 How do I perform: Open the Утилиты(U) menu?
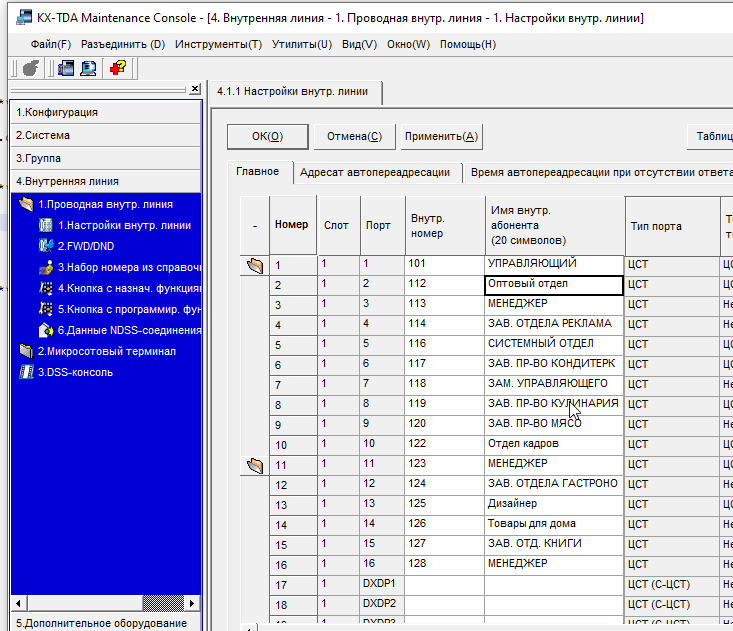click(x=302, y=44)
